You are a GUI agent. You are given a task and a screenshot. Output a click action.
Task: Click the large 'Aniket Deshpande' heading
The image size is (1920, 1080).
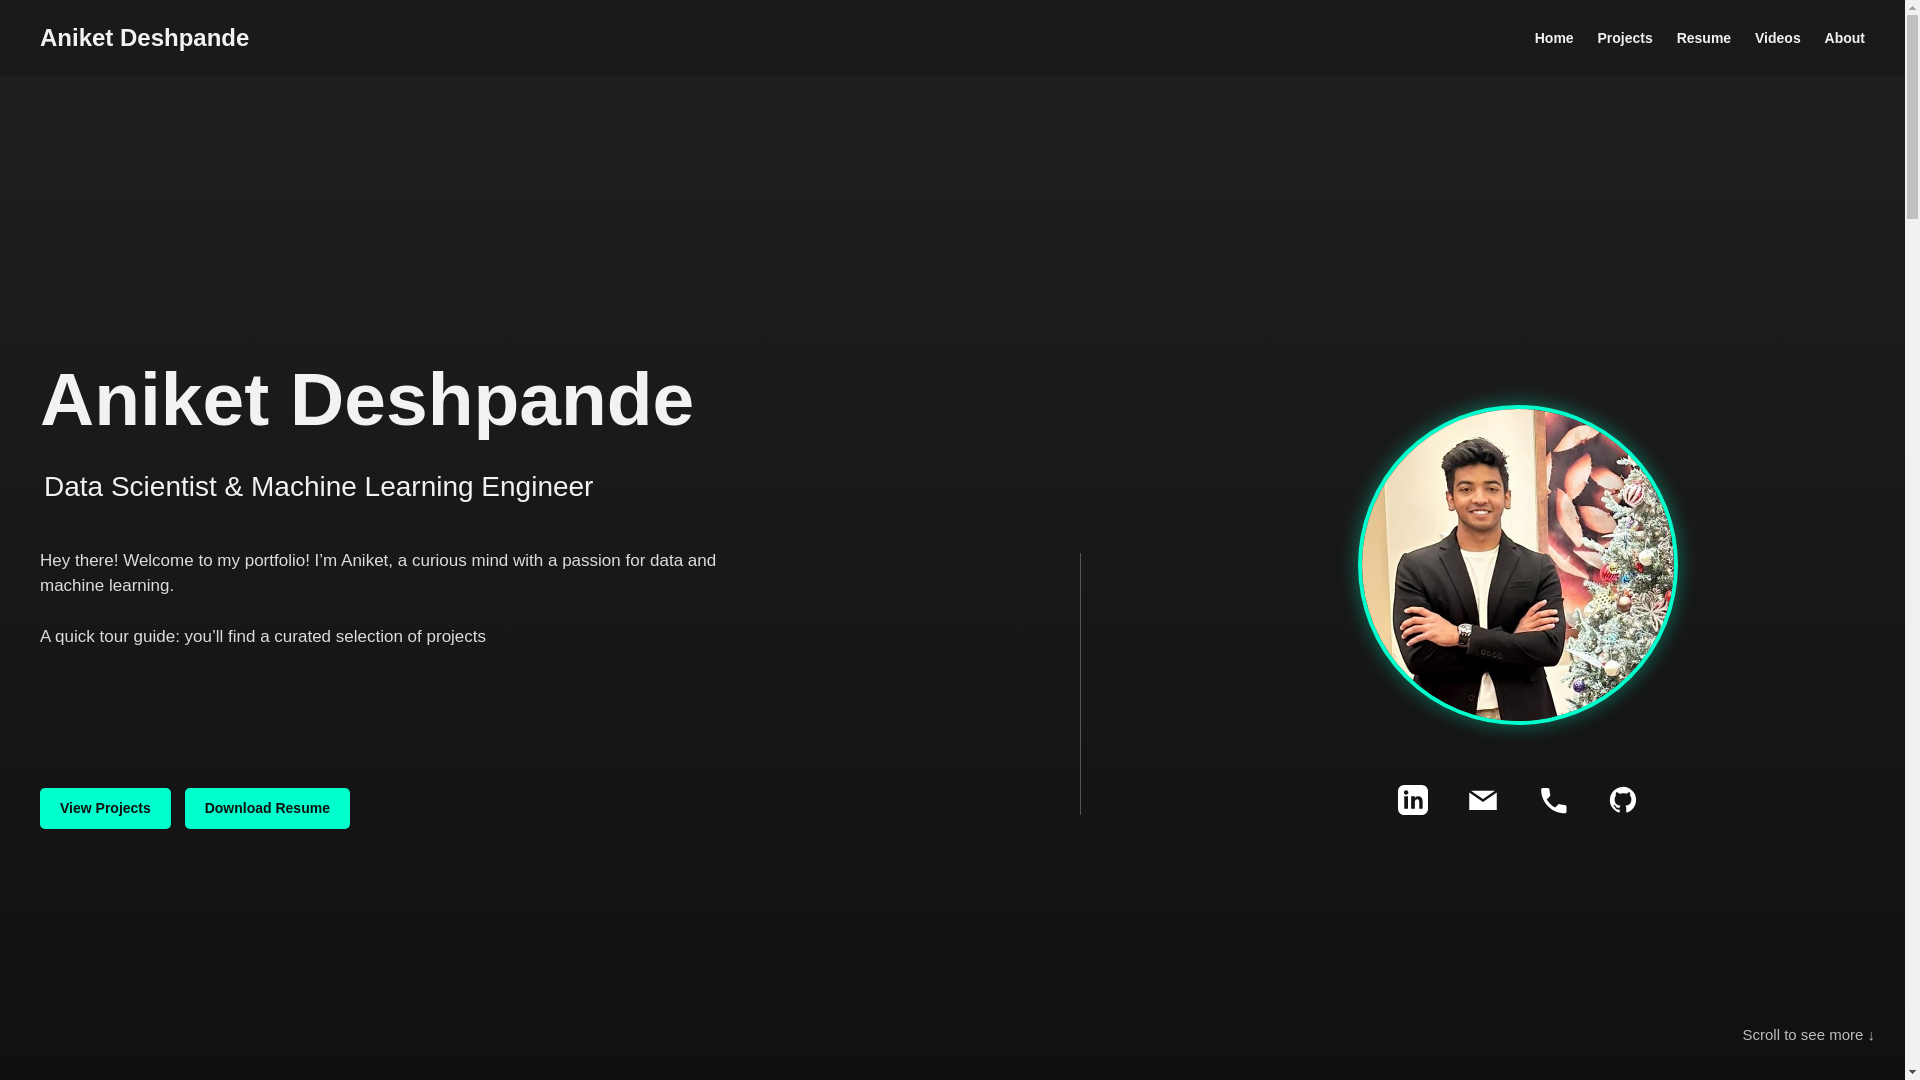(x=367, y=400)
